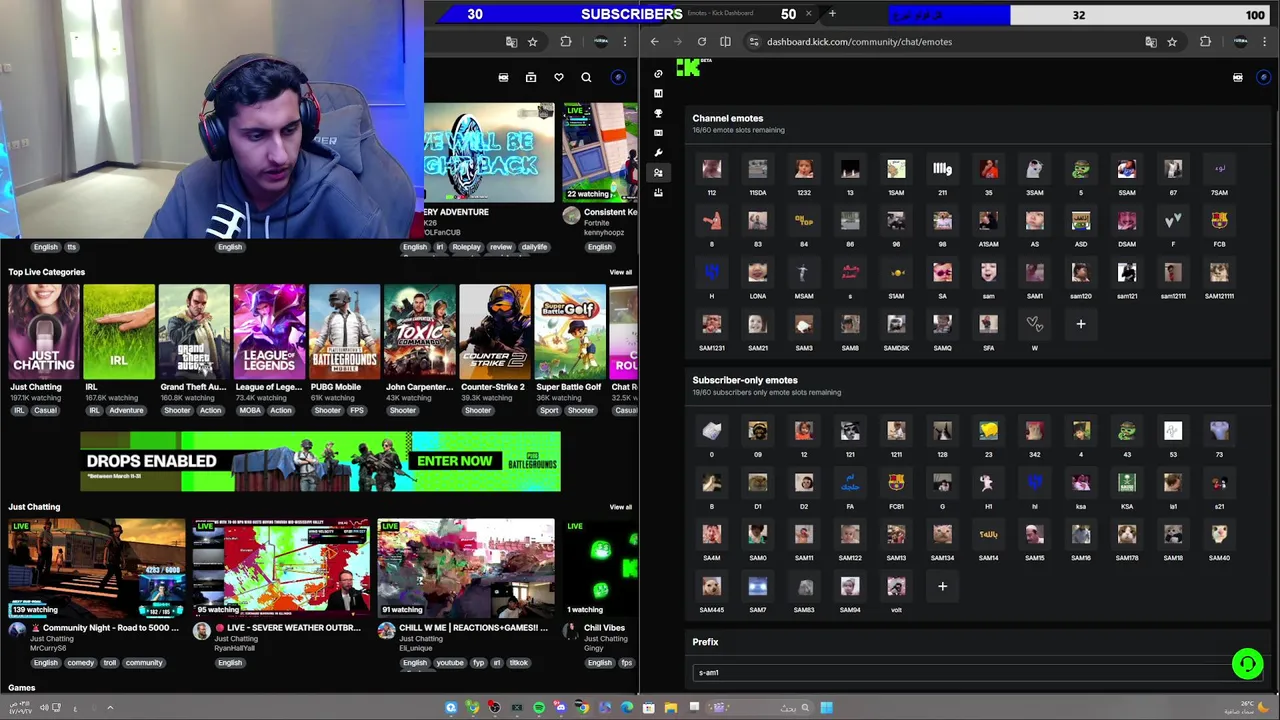Open the card icon below the trophy in the sidebar
This screenshot has width=1280, height=720.
point(658,133)
